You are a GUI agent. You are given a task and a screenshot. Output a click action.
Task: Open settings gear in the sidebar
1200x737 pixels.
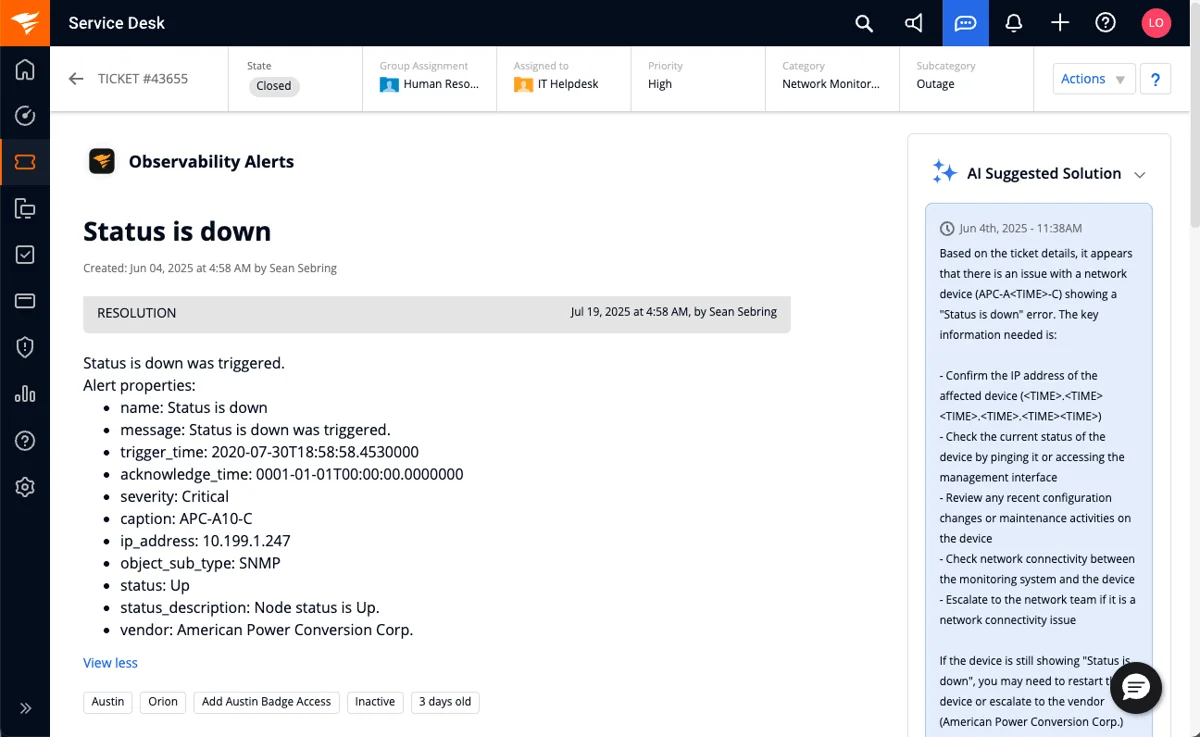tap(25, 487)
